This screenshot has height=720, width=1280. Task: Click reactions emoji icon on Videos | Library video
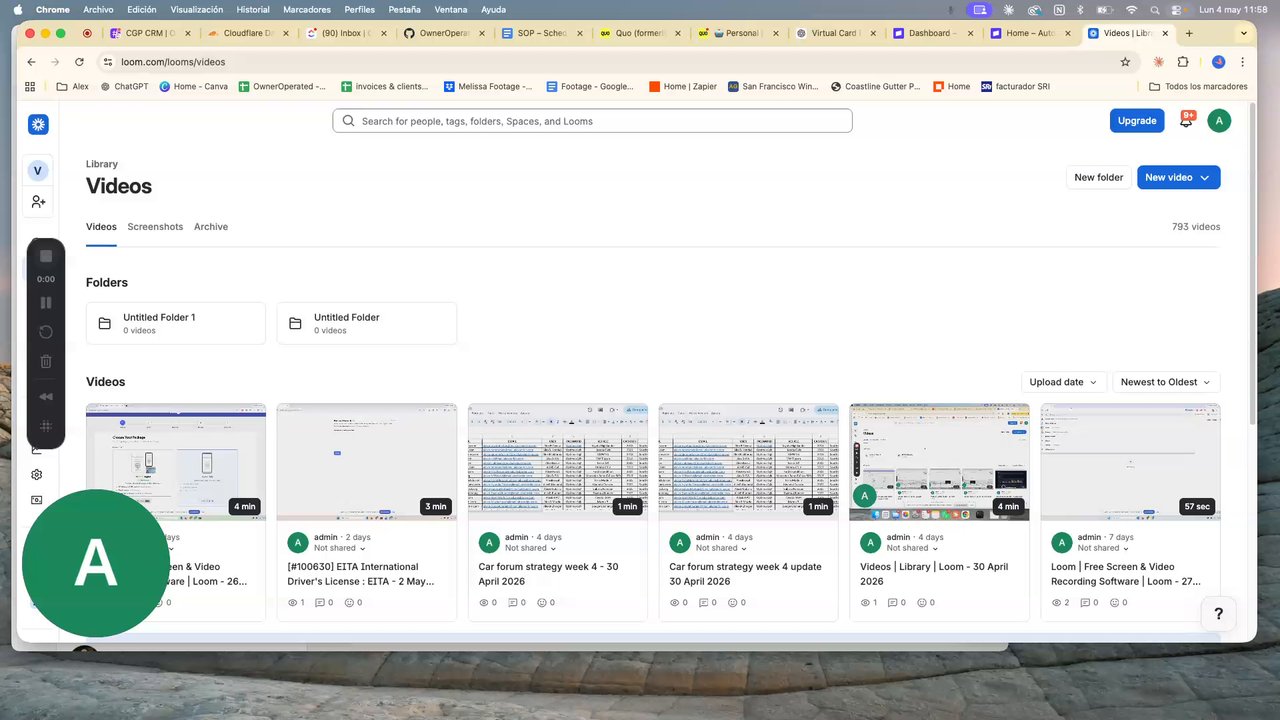click(x=922, y=603)
